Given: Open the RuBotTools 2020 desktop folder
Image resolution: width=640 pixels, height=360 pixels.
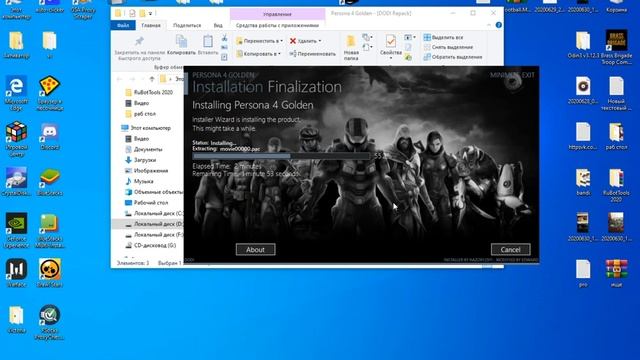Looking at the screenshot, I should [x=616, y=185].
